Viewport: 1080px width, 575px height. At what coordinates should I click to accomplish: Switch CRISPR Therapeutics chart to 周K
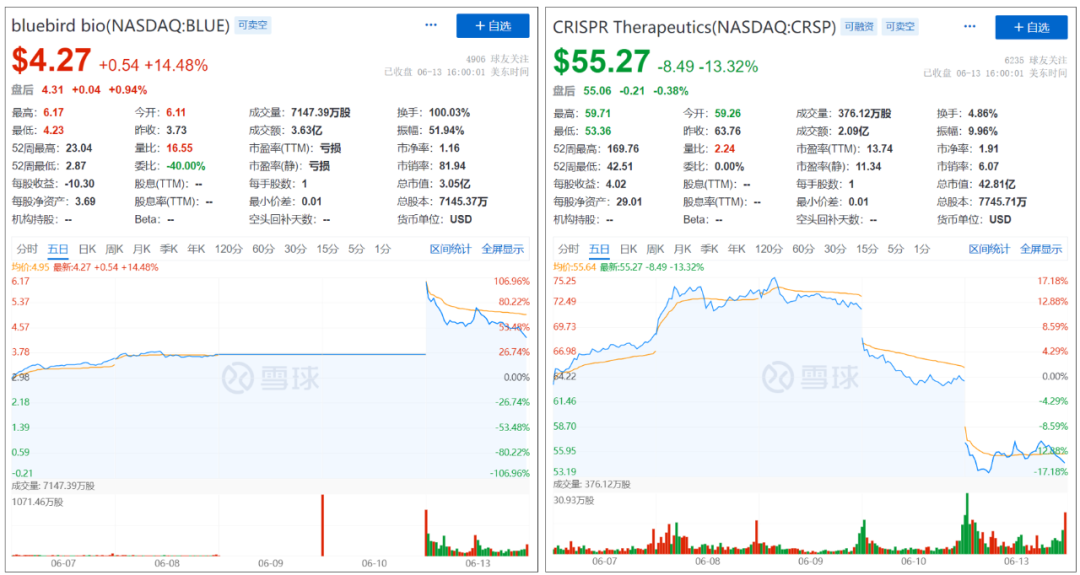pyautogui.click(x=654, y=249)
